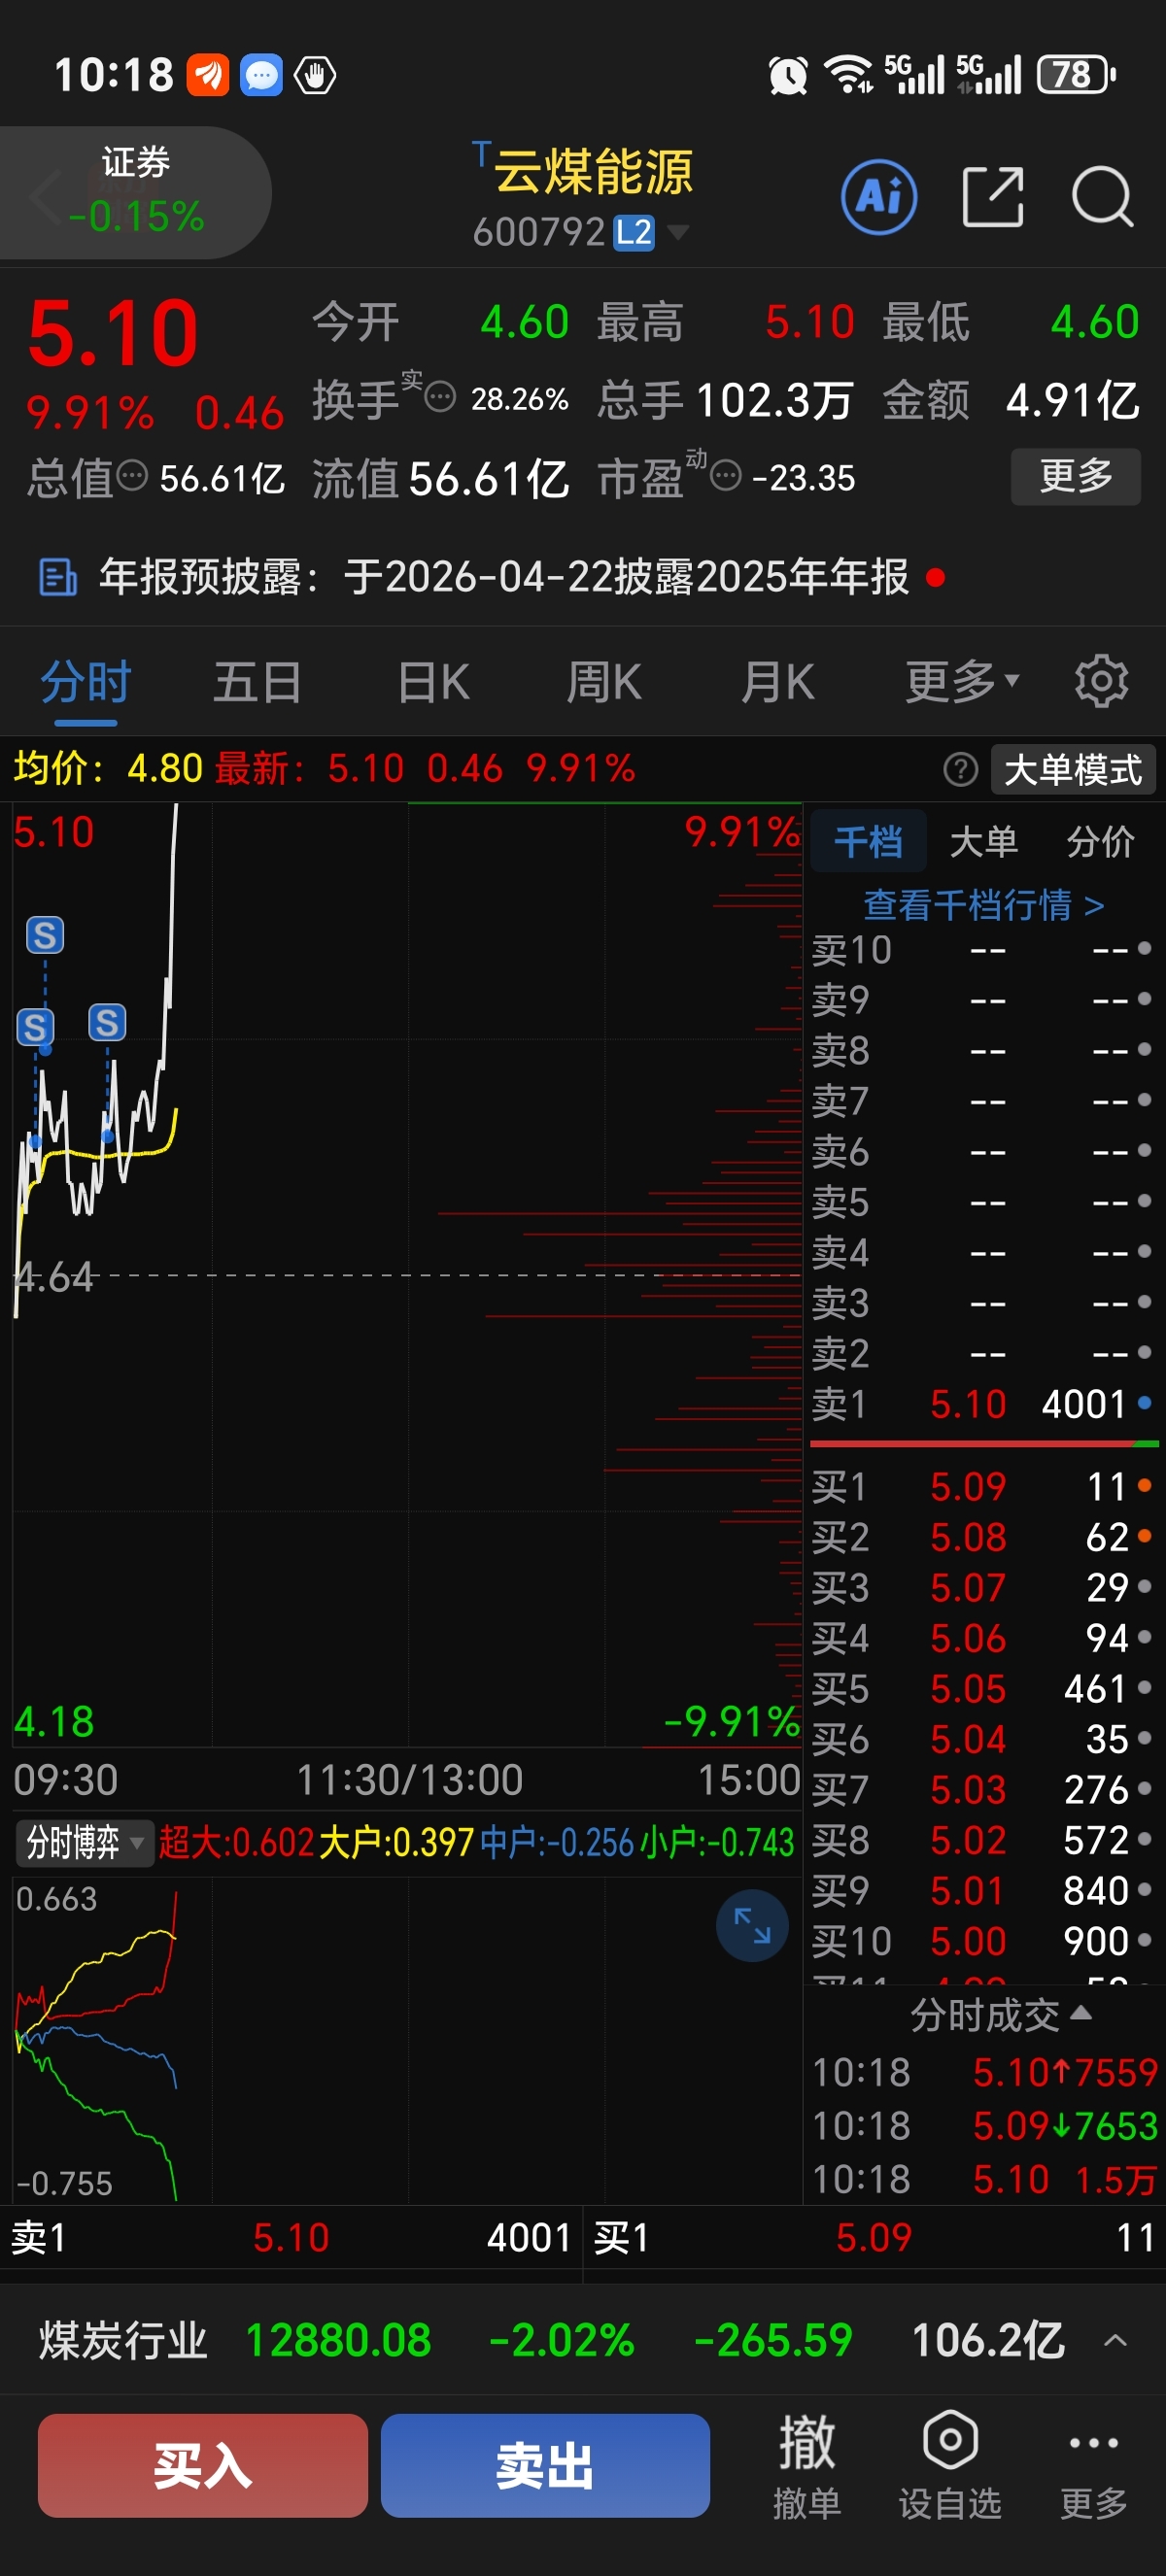Image resolution: width=1166 pixels, height=2576 pixels.
Task: Select the 大单 tab
Action: tap(984, 841)
